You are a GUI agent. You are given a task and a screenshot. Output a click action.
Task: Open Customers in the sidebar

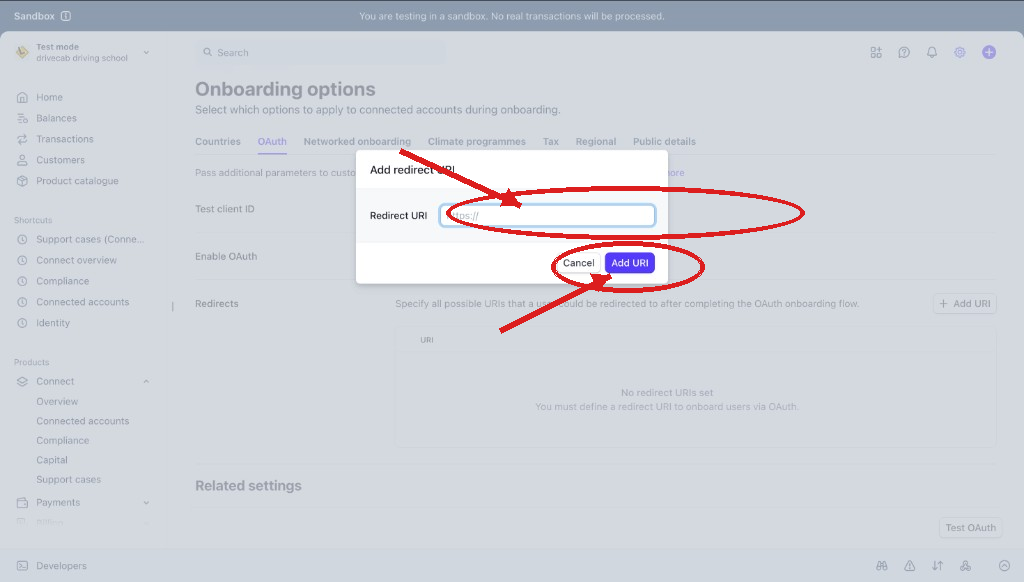60,160
